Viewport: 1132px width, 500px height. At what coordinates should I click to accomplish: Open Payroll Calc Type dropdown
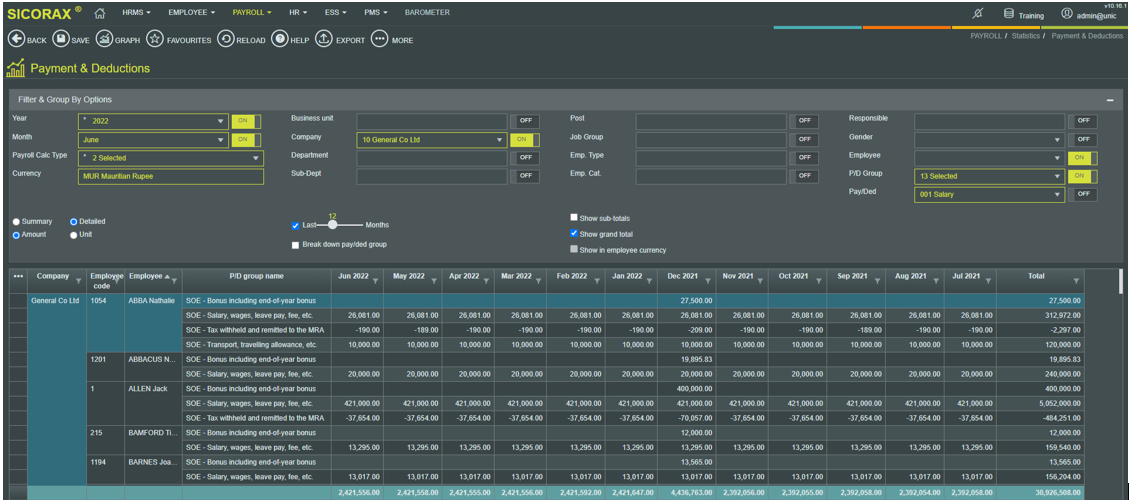click(x=171, y=158)
